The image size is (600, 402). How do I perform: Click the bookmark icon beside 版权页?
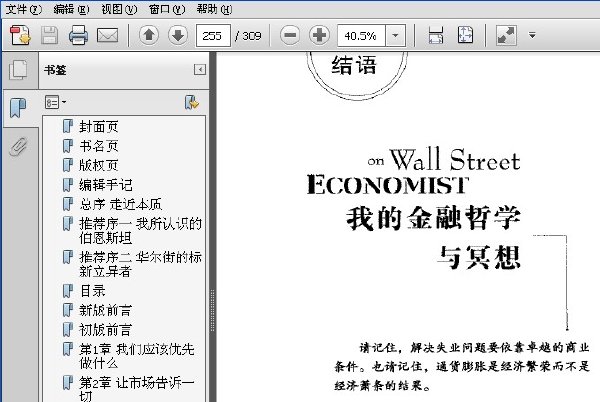point(68,164)
